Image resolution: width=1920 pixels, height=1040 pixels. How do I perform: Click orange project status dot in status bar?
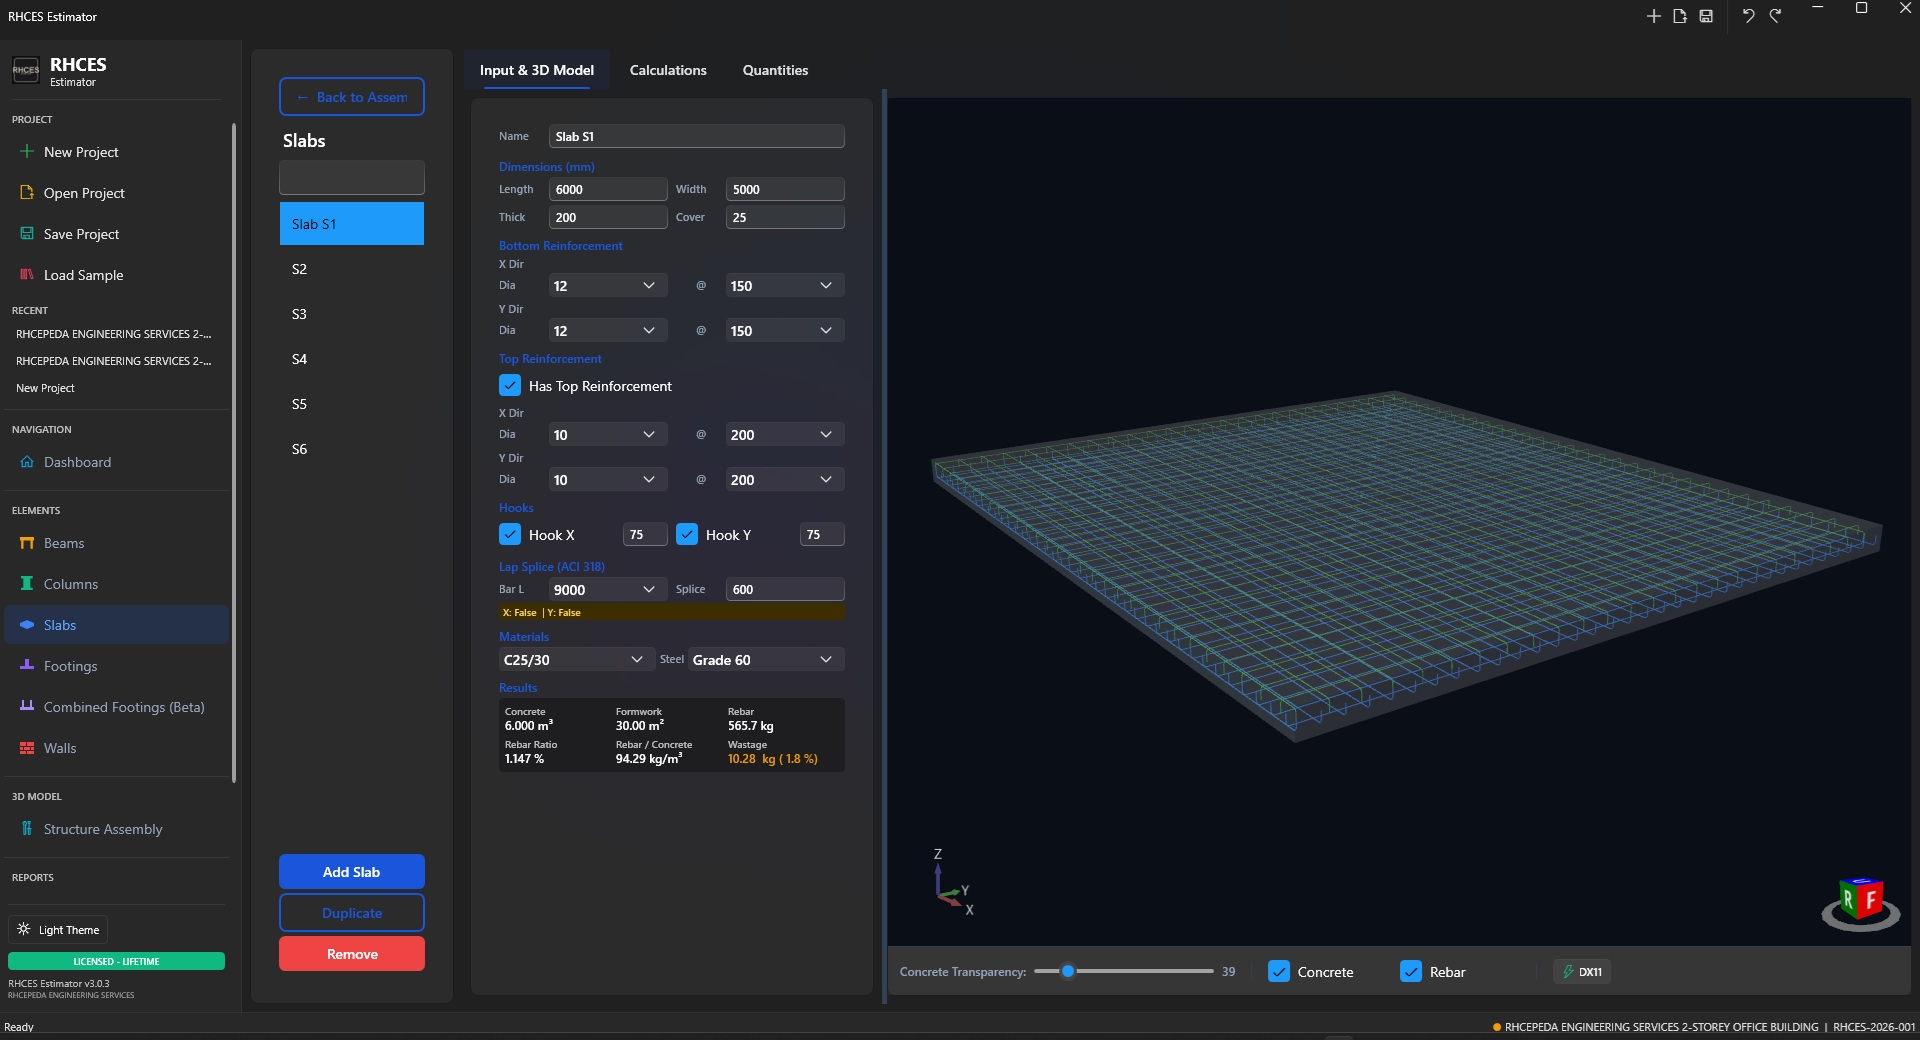pyautogui.click(x=1497, y=1027)
